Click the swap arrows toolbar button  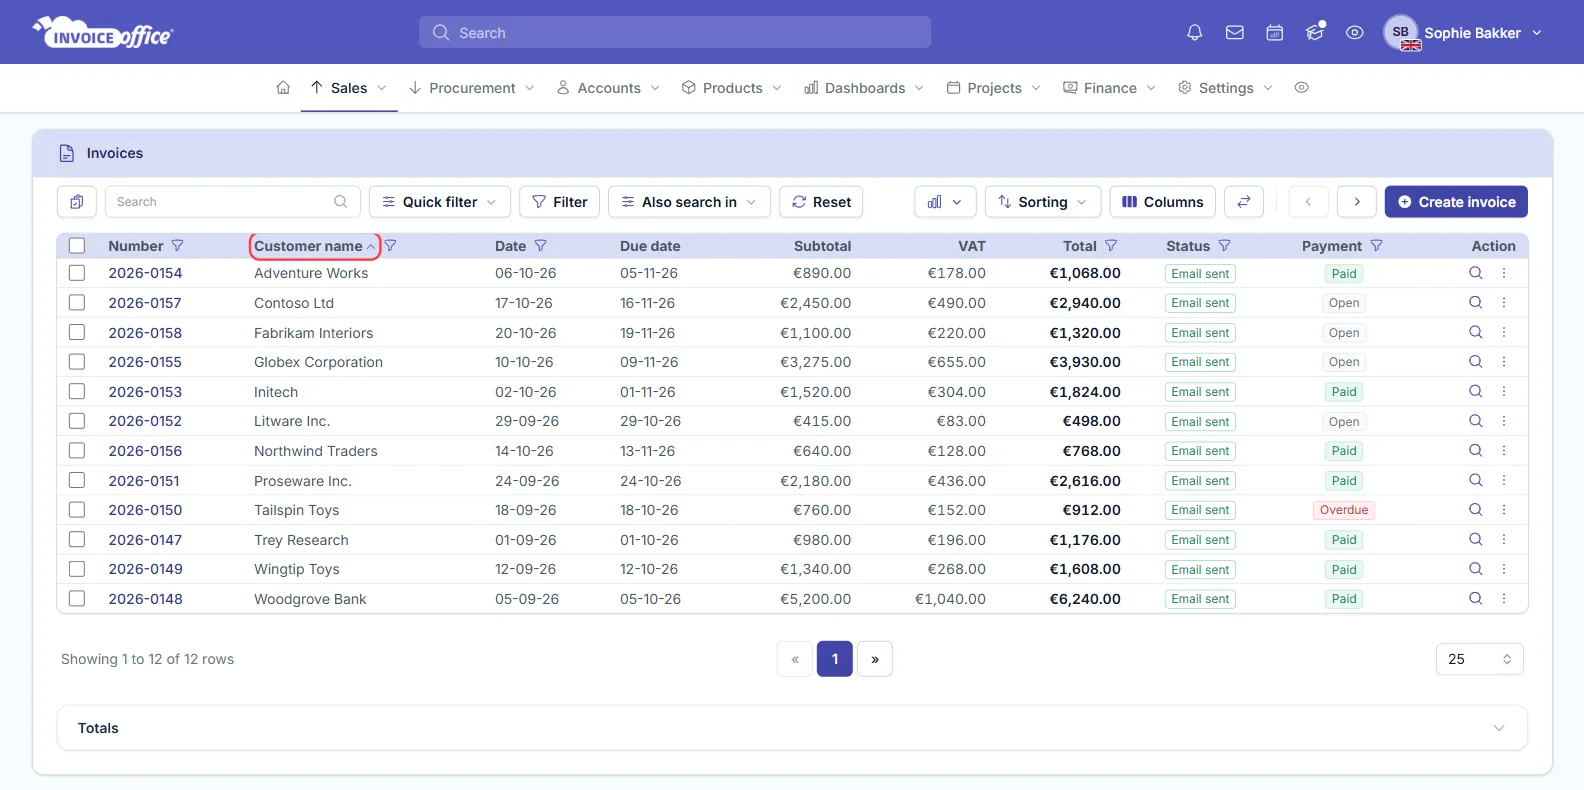coord(1244,202)
